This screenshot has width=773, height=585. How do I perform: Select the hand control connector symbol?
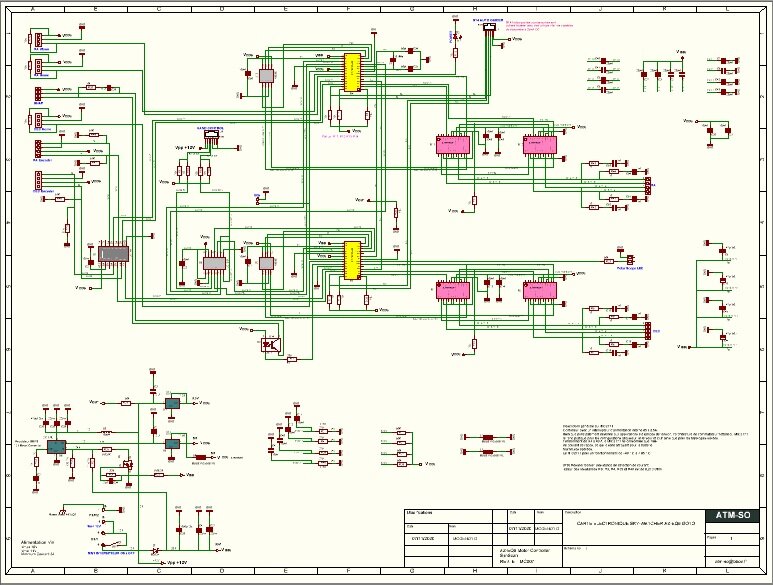pos(212,134)
